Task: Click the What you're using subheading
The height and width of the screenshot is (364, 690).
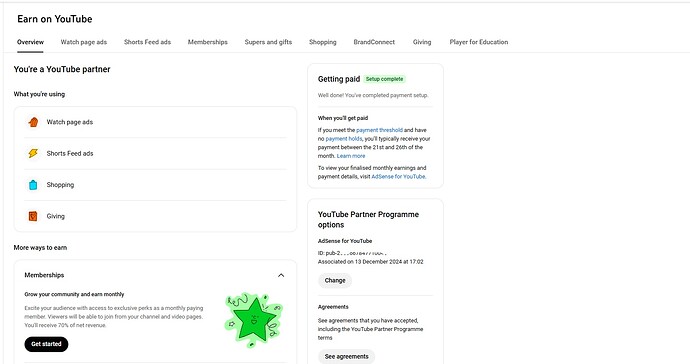Action: 39,94
